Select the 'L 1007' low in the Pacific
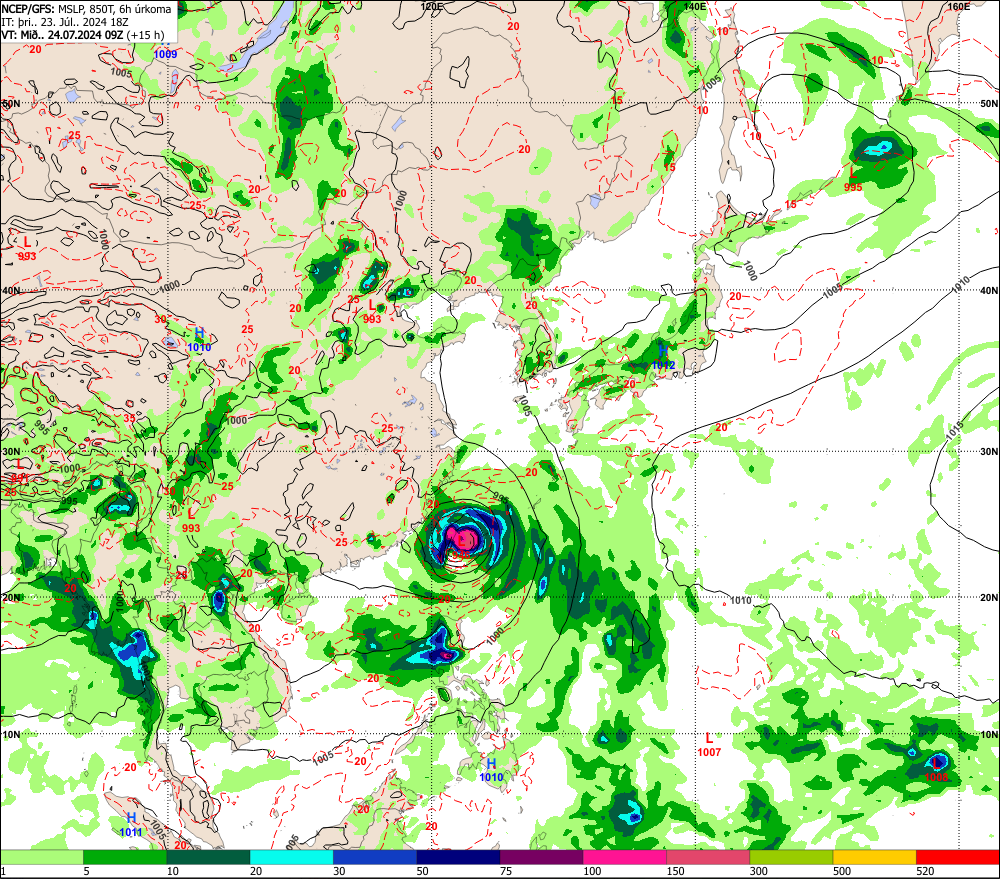1000x879 pixels. pyautogui.click(x=709, y=746)
